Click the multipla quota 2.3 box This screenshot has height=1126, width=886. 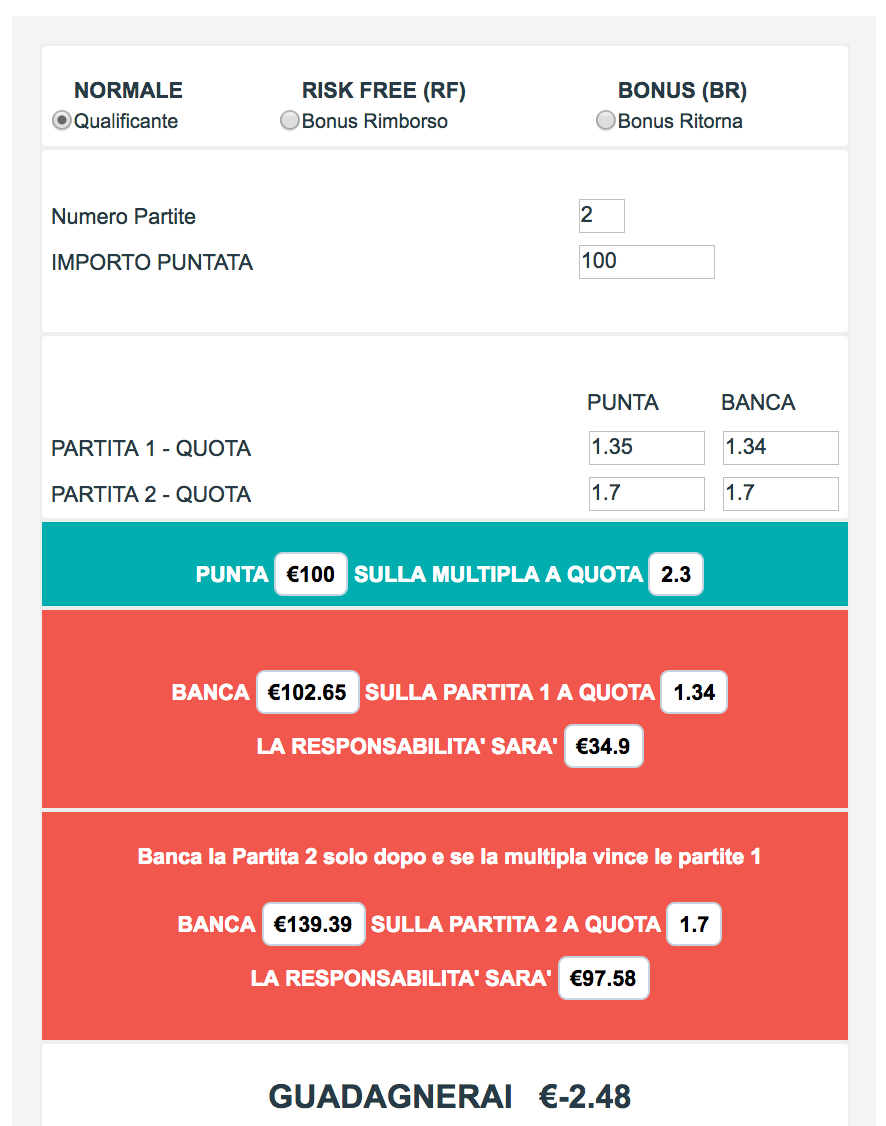point(676,574)
